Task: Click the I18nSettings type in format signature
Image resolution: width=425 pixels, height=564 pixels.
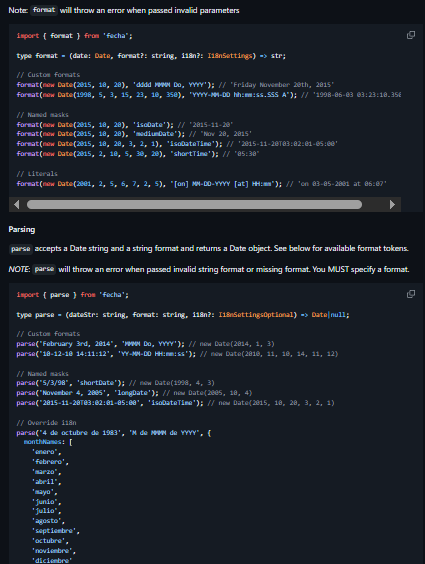Action: pos(229,56)
